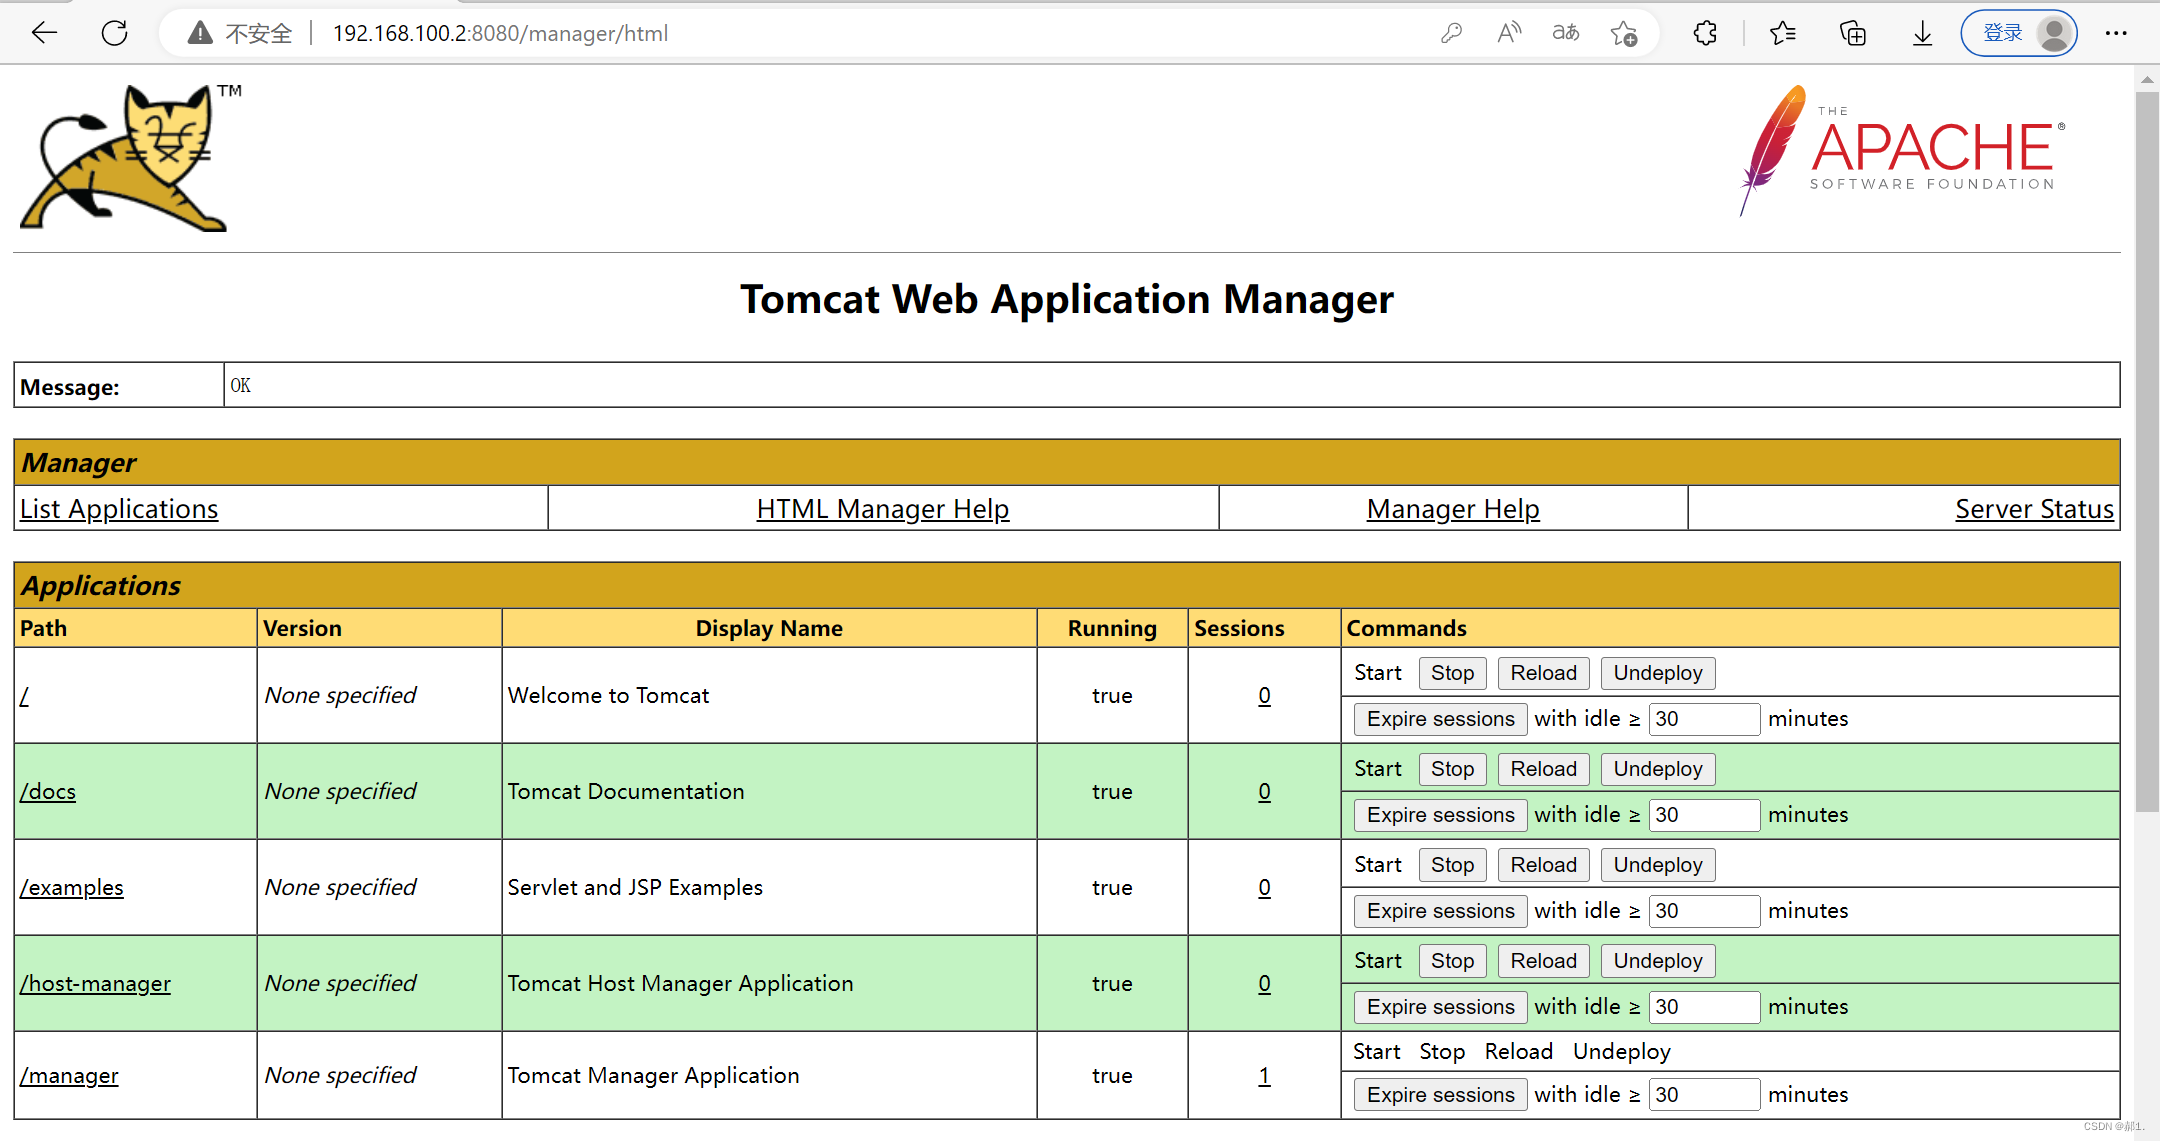This screenshot has height=1141, width=2160.
Task: Open the Read aloud feature
Action: (x=1508, y=33)
